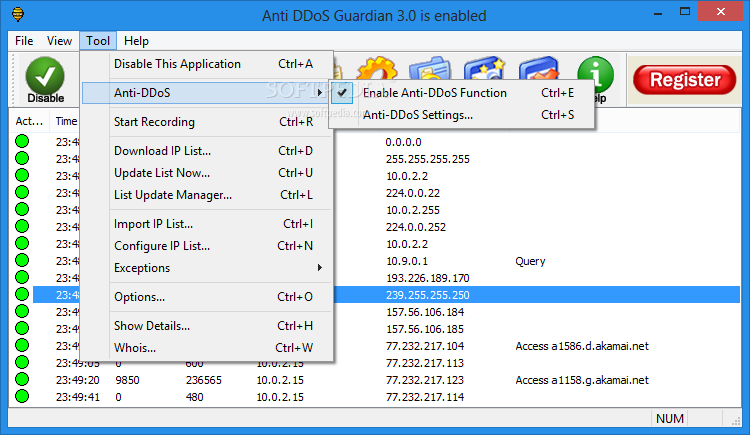Viewport: 750px width, 435px height.
Task: Click the red Register button
Action: (x=684, y=79)
